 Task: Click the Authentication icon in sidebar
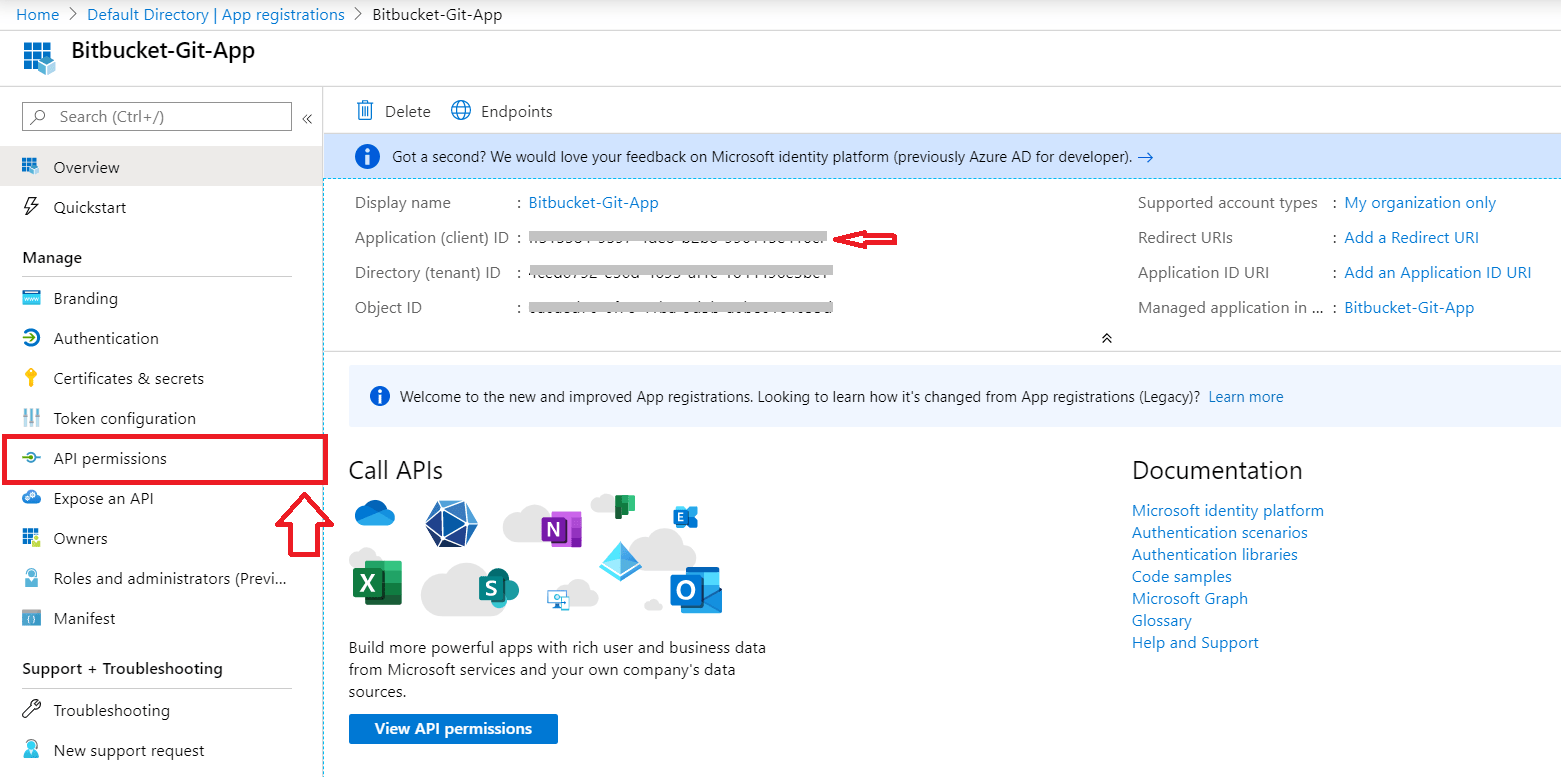pyautogui.click(x=31, y=338)
